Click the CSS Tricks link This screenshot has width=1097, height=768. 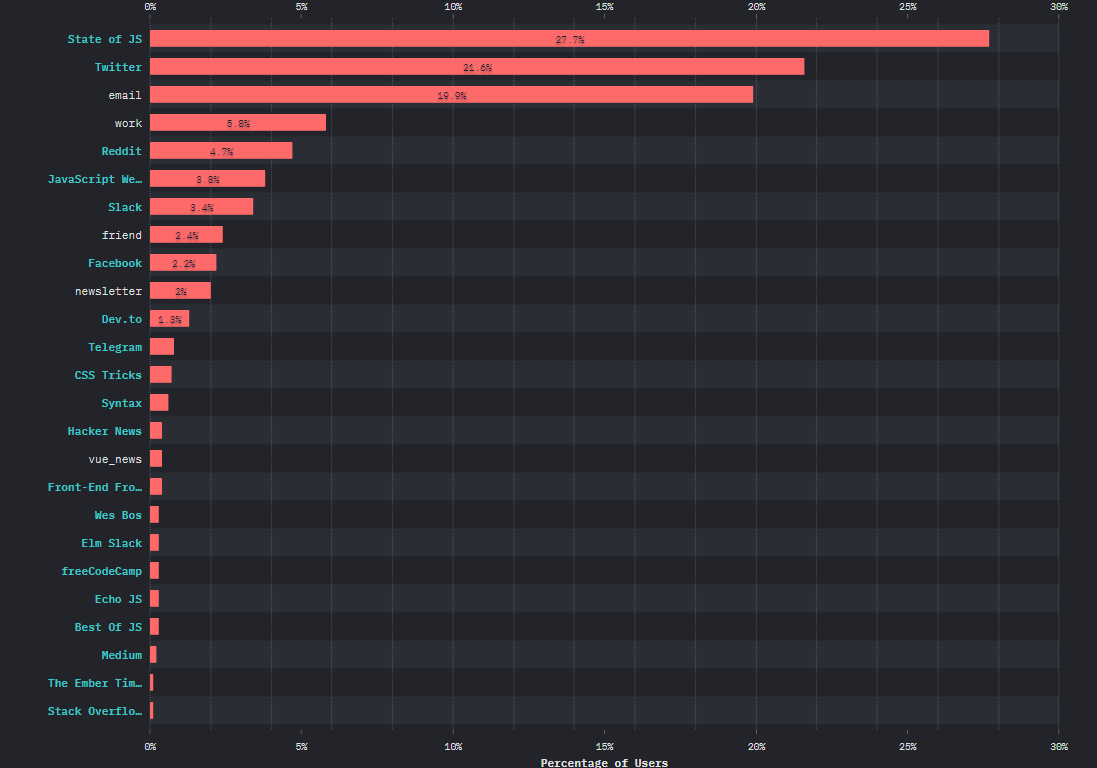[x=108, y=375]
